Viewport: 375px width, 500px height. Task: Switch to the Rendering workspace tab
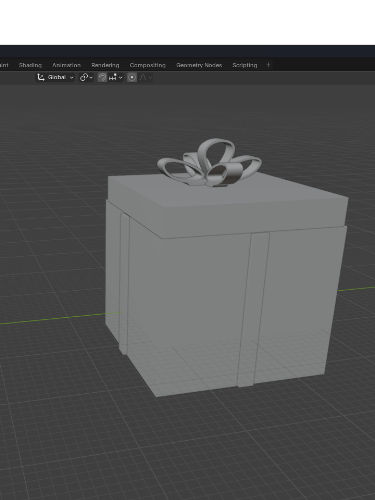105,65
